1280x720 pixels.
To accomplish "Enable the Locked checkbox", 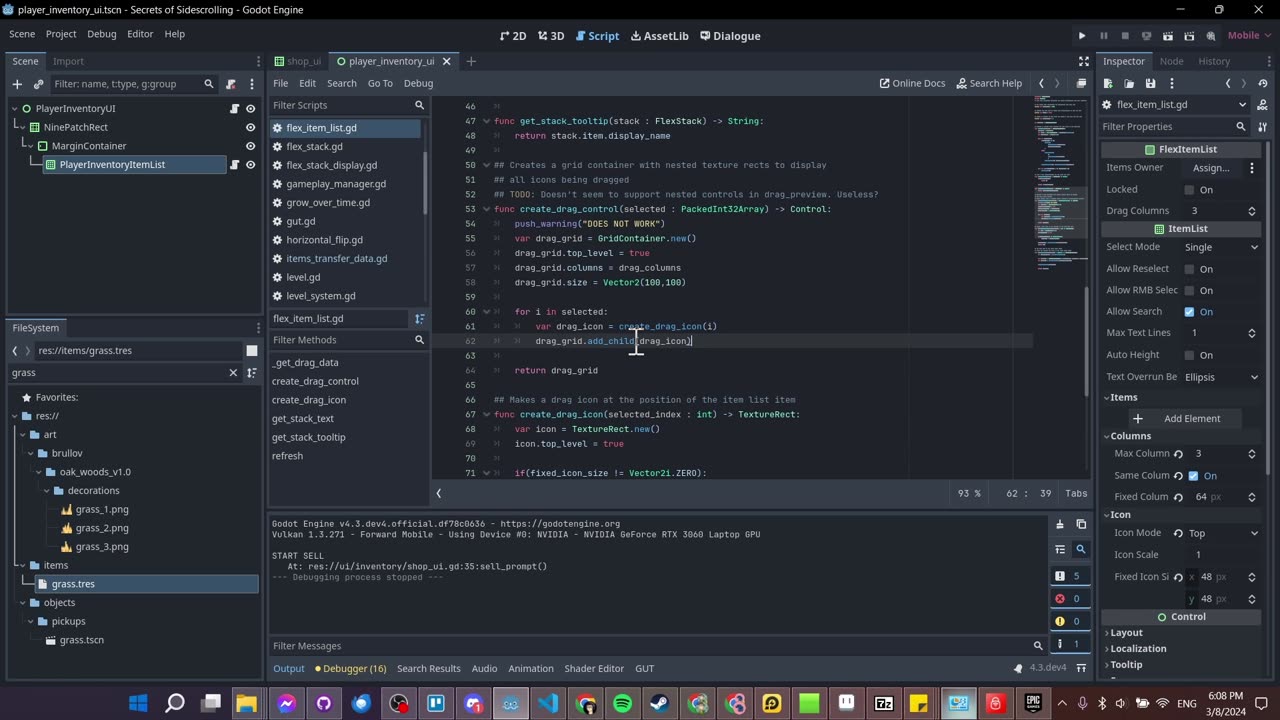I will click(x=1189, y=190).
